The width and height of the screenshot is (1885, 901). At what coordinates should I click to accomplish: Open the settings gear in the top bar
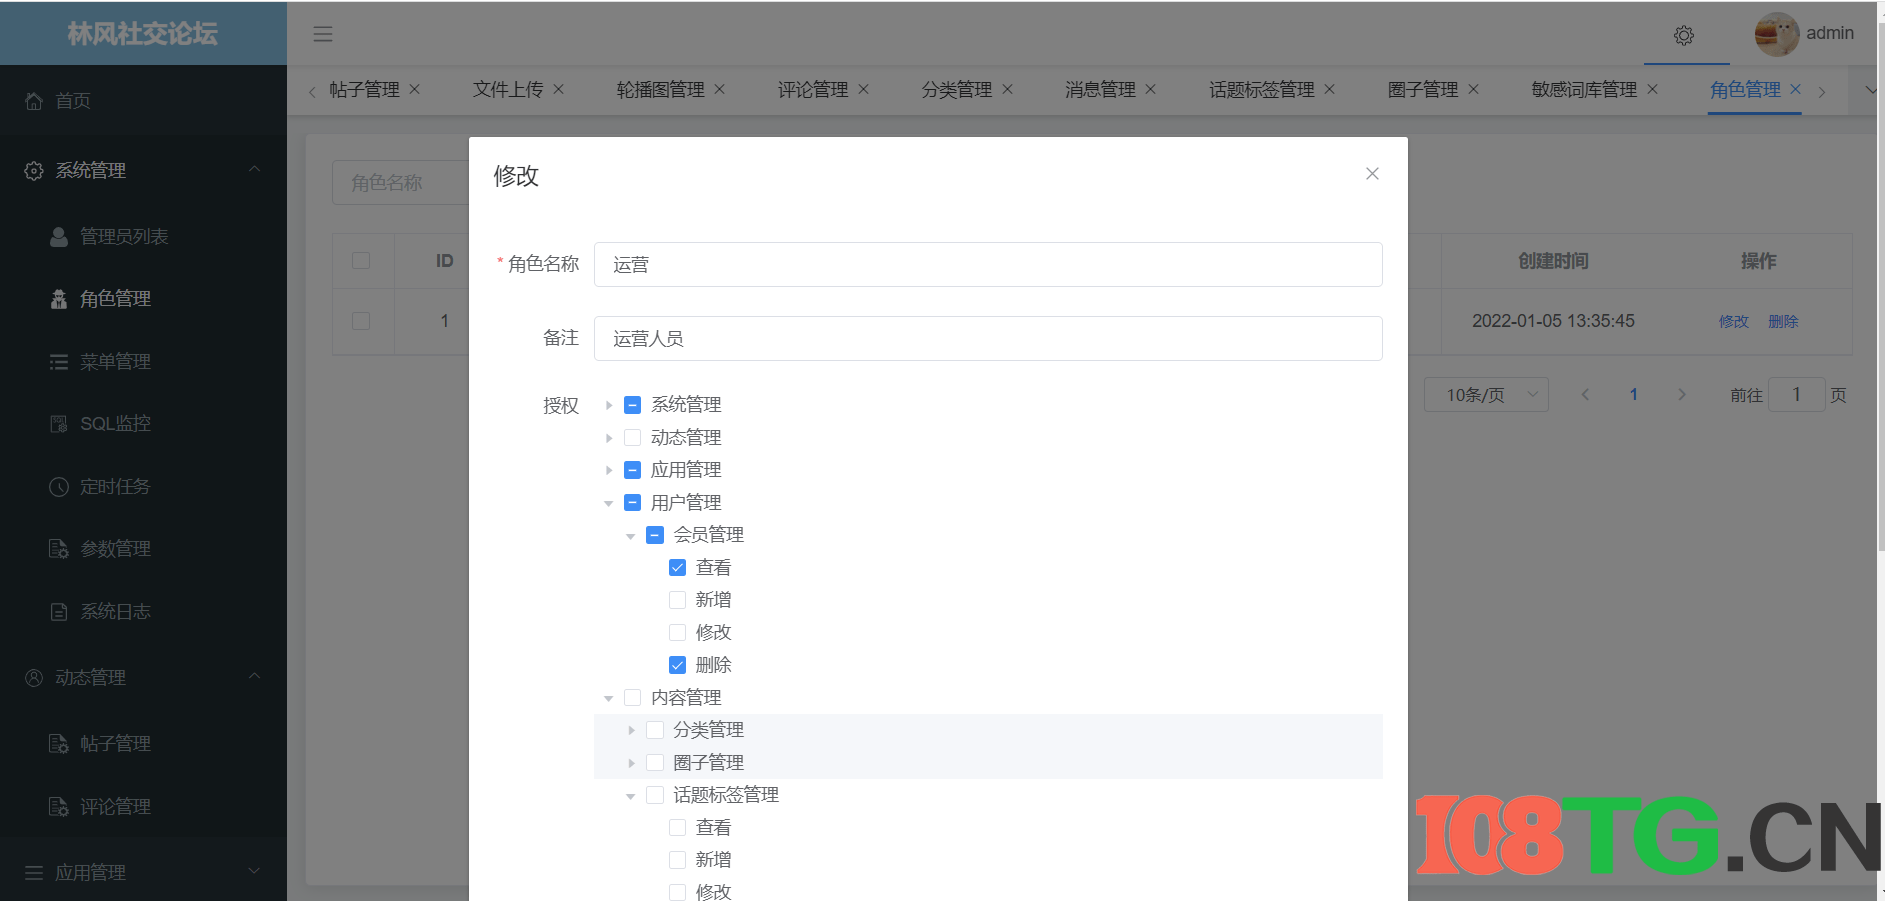(x=1684, y=35)
